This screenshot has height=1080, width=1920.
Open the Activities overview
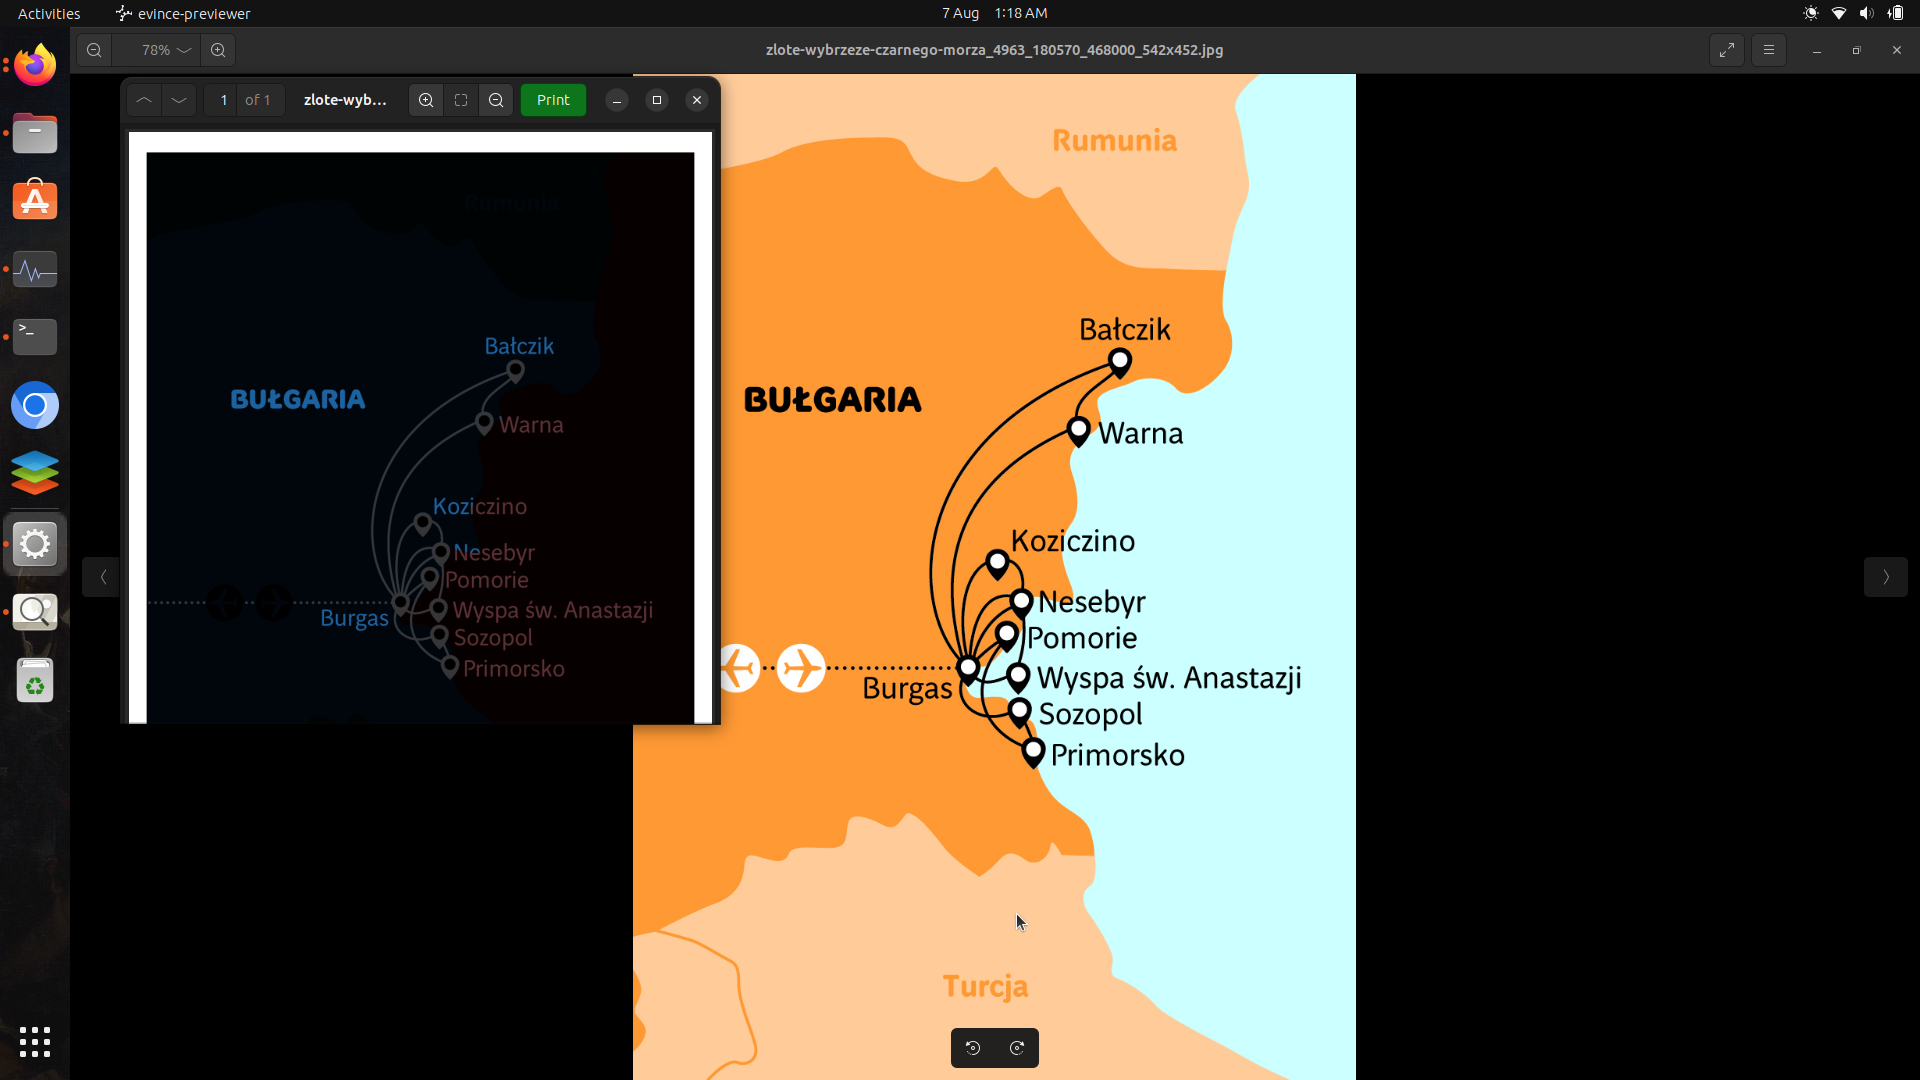point(49,13)
